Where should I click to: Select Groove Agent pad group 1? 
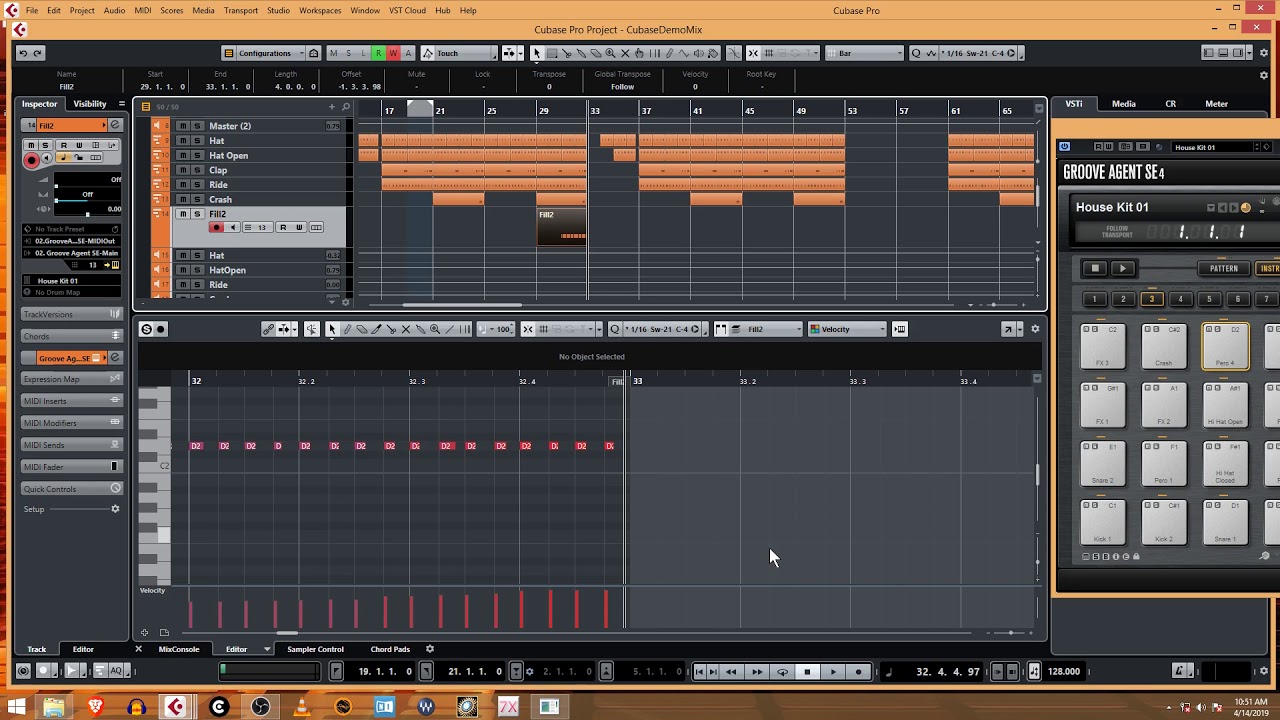tap(1094, 299)
